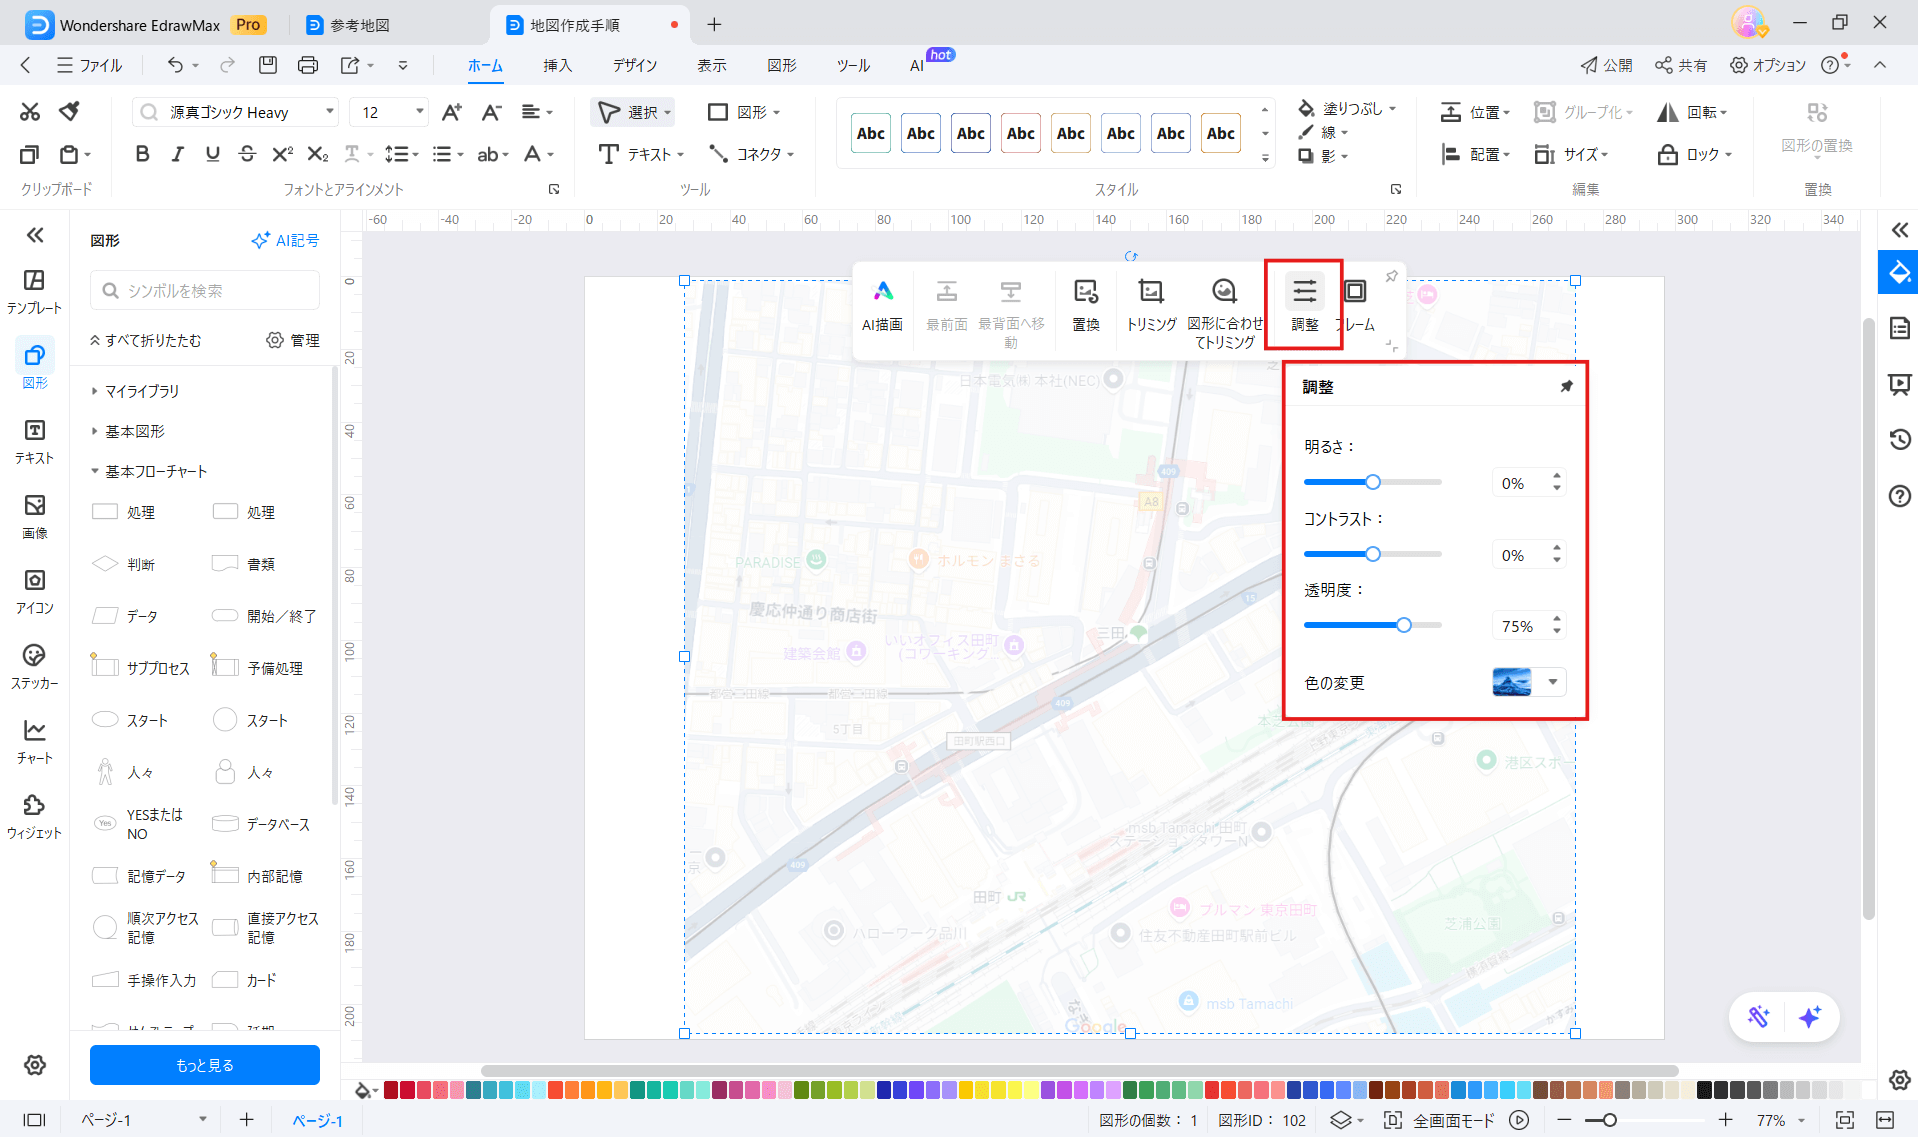Click the AI記号 link
This screenshot has height=1137, width=1918.
tap(286, 241)
